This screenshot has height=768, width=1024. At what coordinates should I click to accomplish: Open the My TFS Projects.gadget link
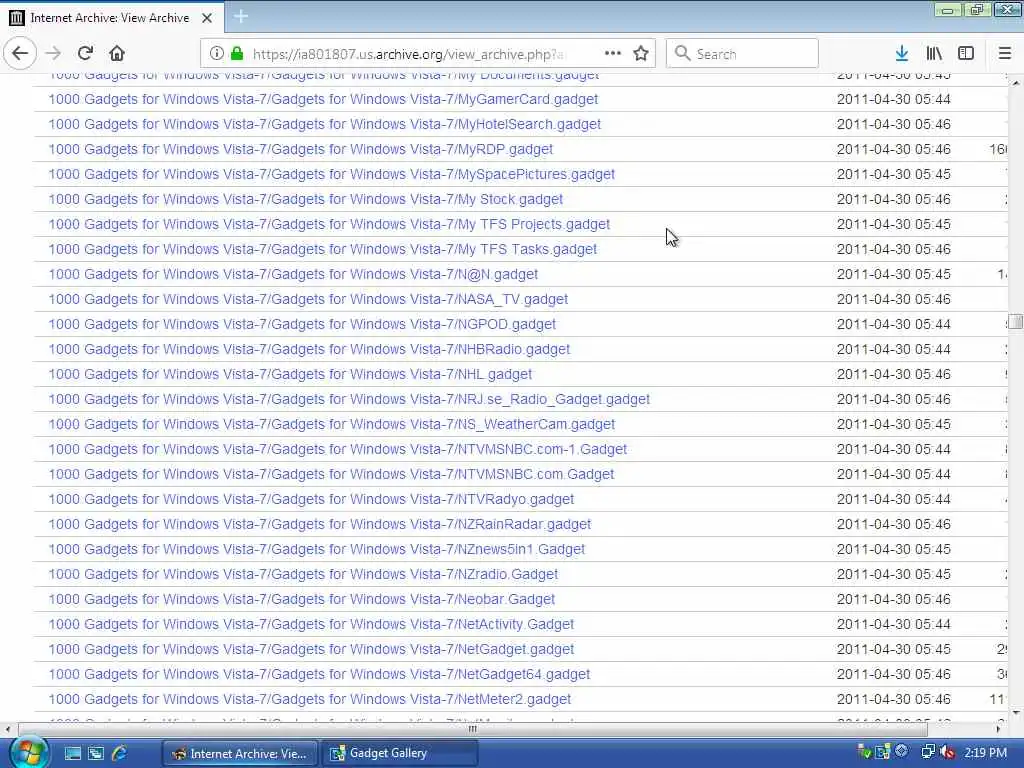[x=329, y=224]
